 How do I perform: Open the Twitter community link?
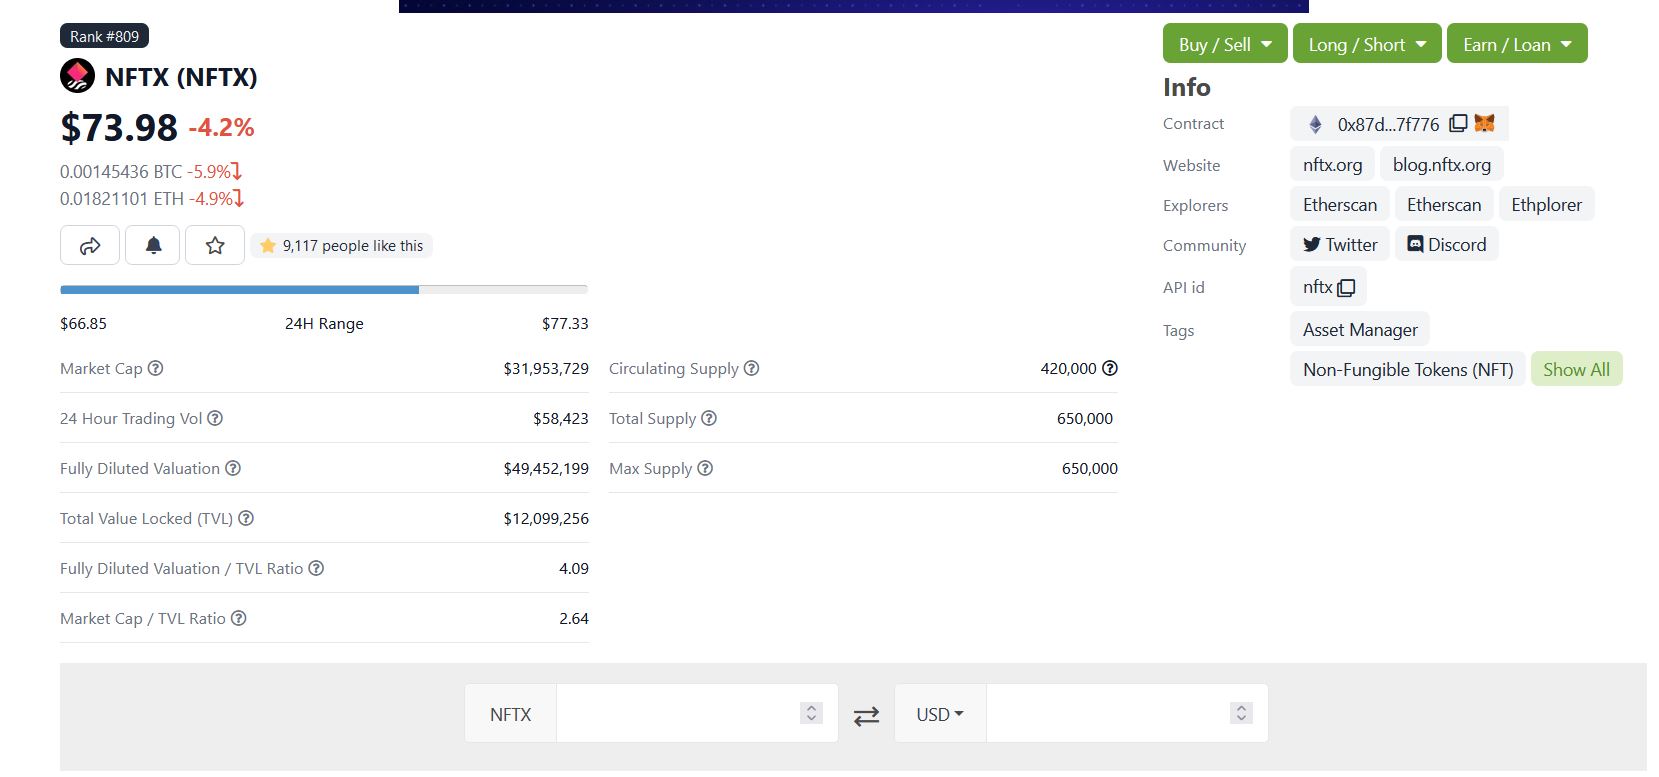click(1340, 245)
